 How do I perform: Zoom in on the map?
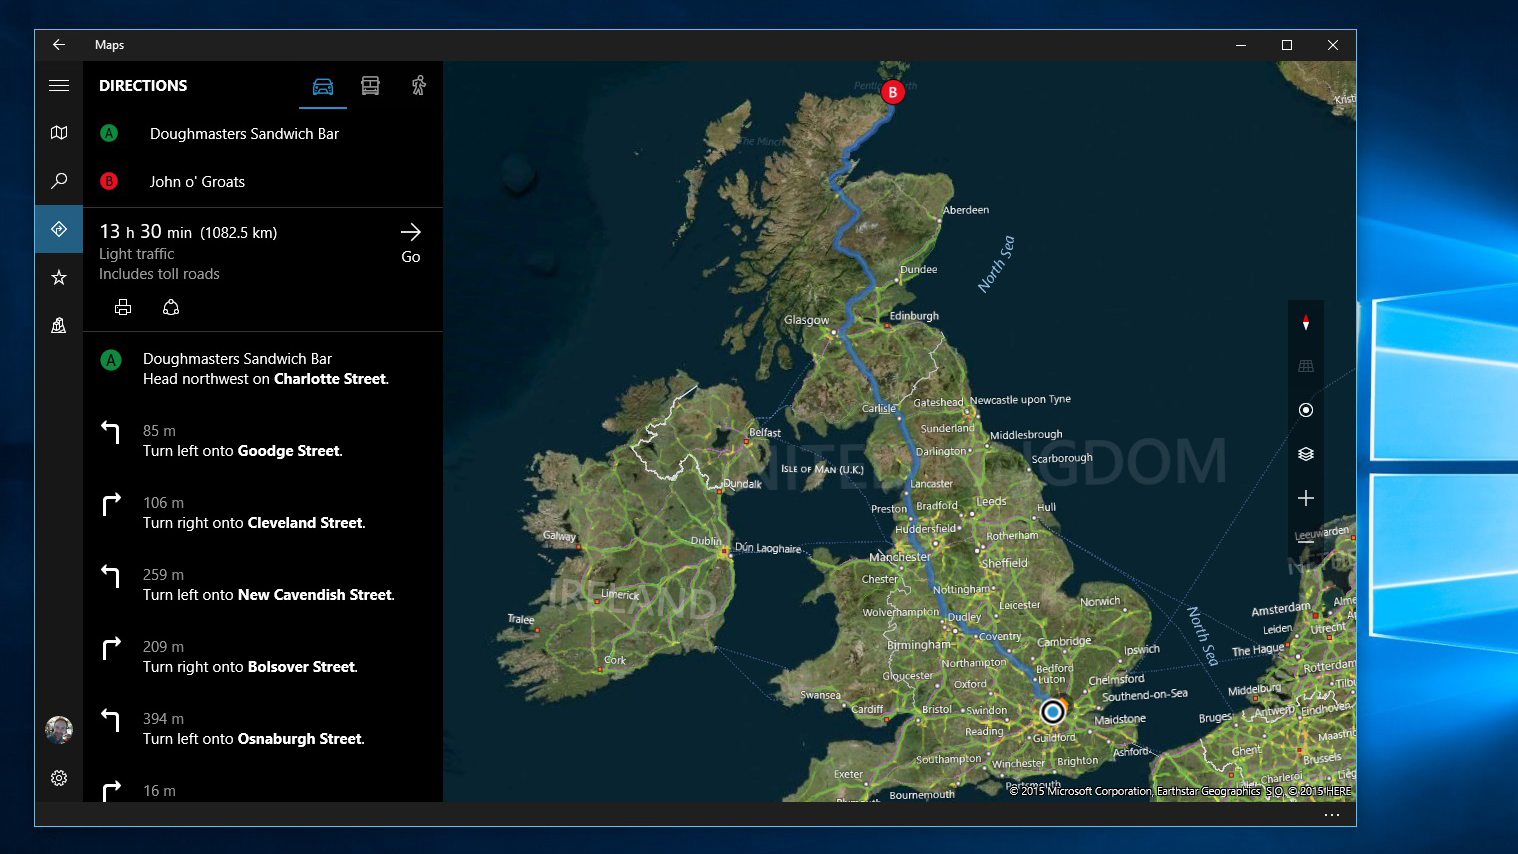(x=1306, y=497)
